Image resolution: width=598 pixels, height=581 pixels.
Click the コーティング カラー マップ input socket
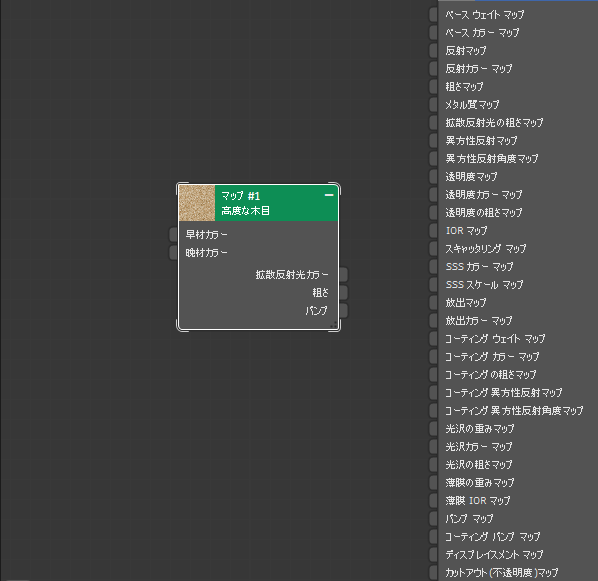click(434, 357)
